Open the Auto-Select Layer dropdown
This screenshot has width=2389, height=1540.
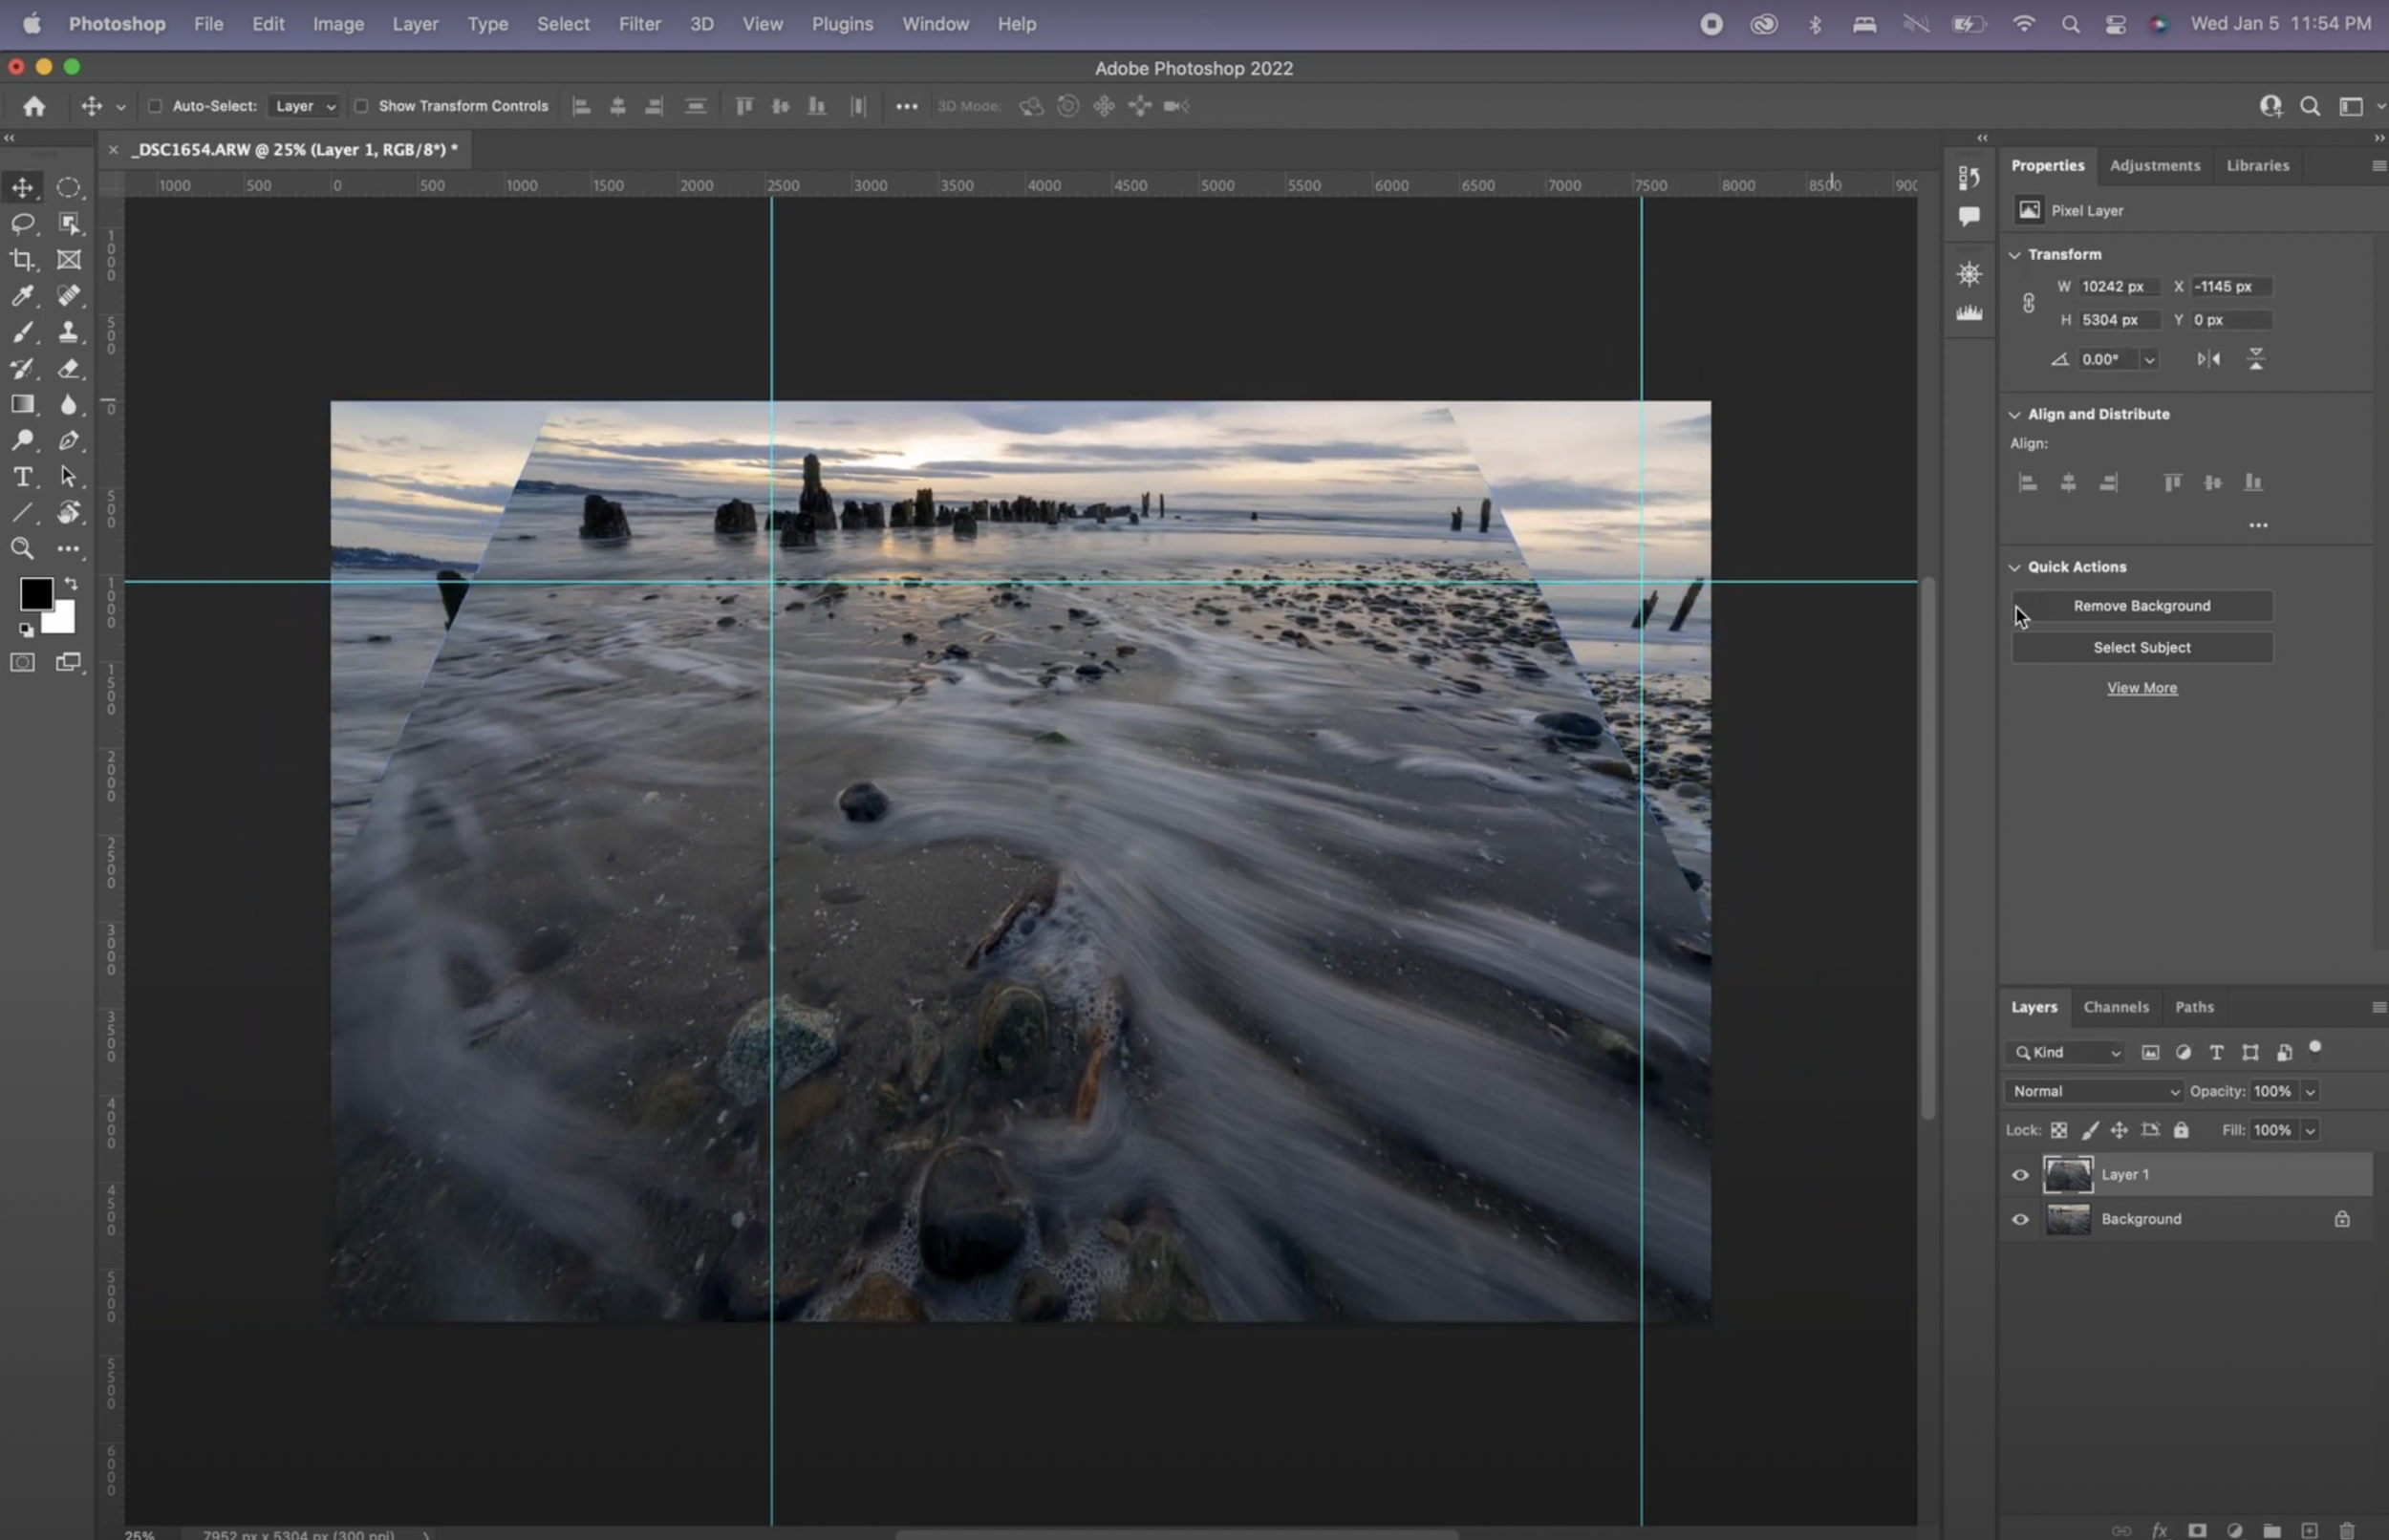pyautogui.click(x=304, y=105)
